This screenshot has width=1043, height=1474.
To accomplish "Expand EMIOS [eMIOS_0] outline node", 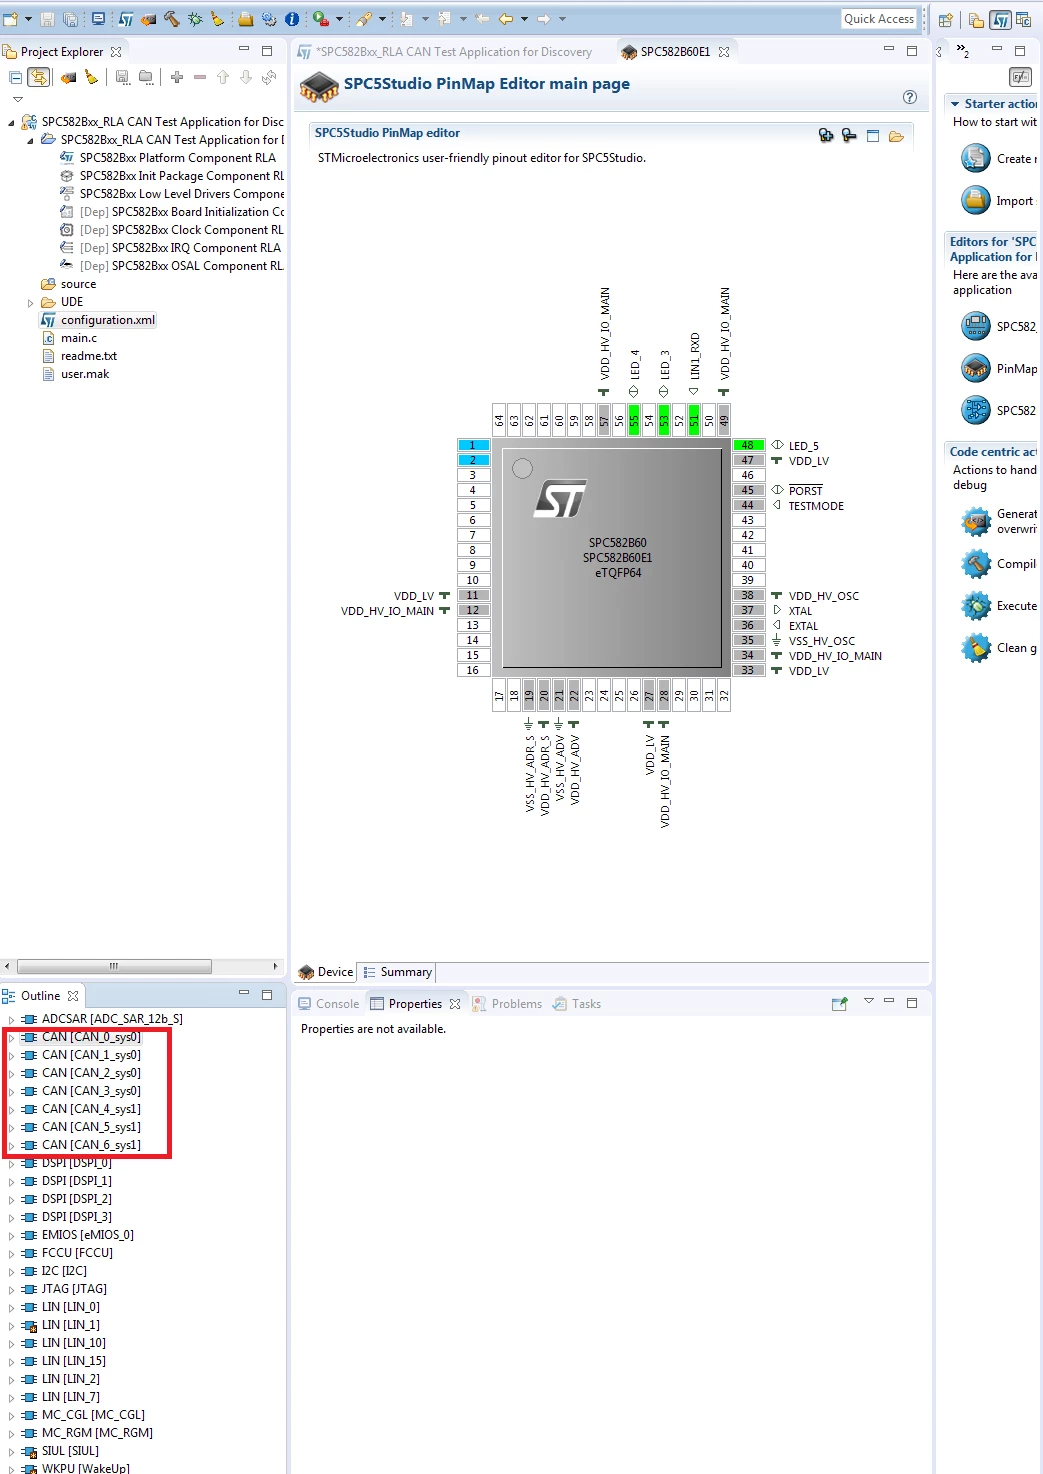I will point(11,1236).
